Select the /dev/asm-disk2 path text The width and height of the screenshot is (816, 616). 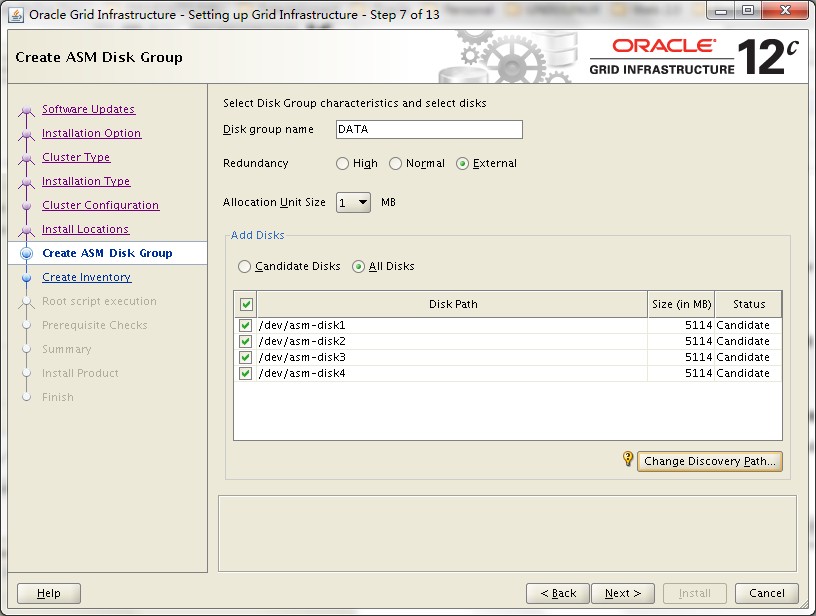(302, 342)
